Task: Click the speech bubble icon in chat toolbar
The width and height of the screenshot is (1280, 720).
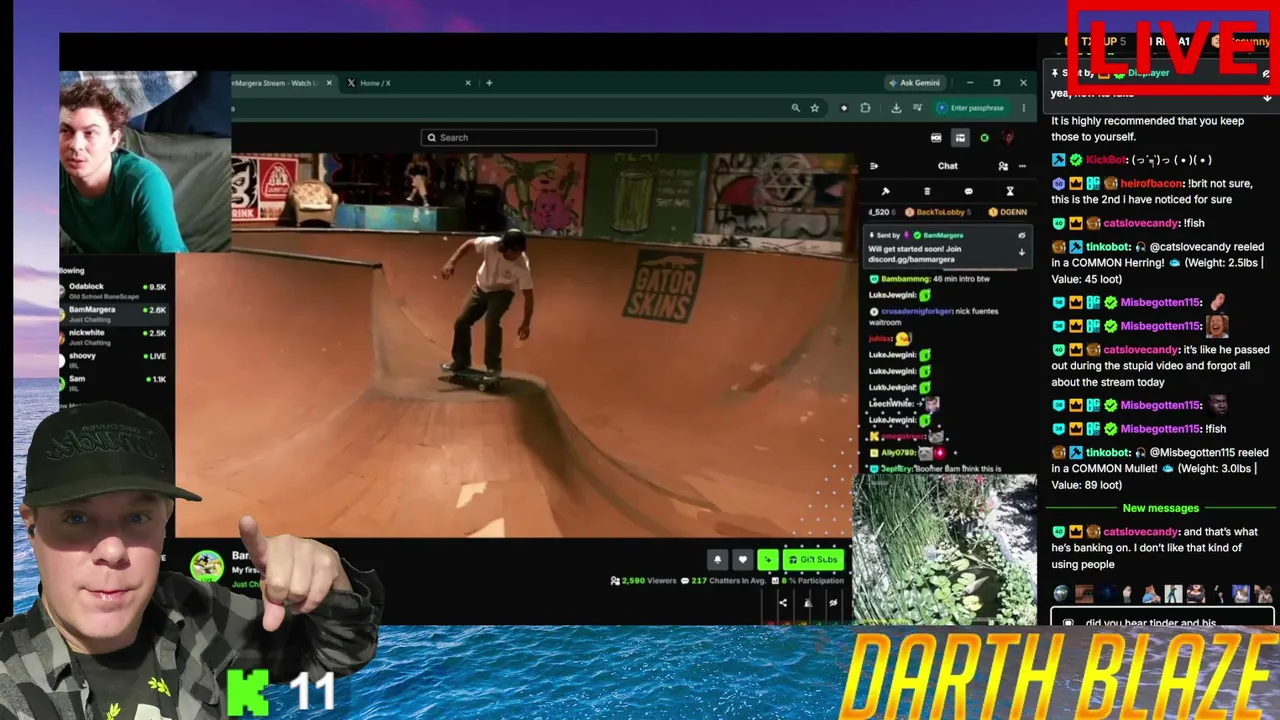Action: tap(968, 191)
